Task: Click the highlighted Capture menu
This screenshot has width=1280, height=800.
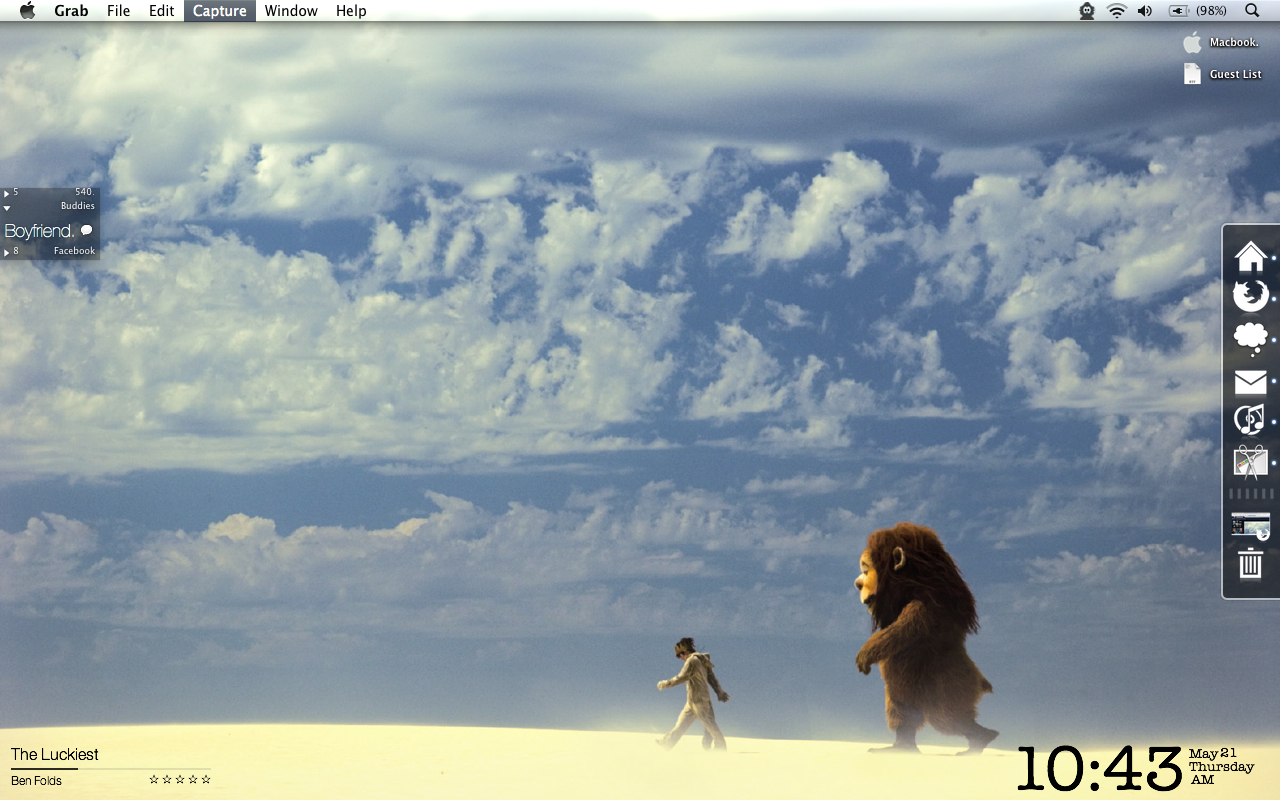Action: click(220, 11)
